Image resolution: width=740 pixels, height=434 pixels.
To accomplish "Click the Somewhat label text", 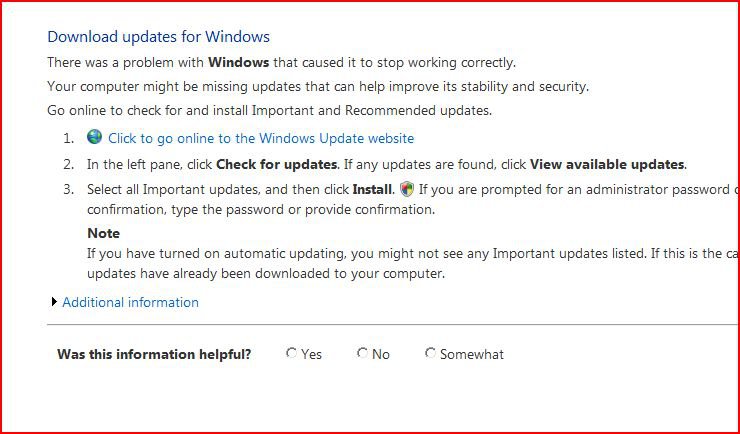I will (472, 354).
